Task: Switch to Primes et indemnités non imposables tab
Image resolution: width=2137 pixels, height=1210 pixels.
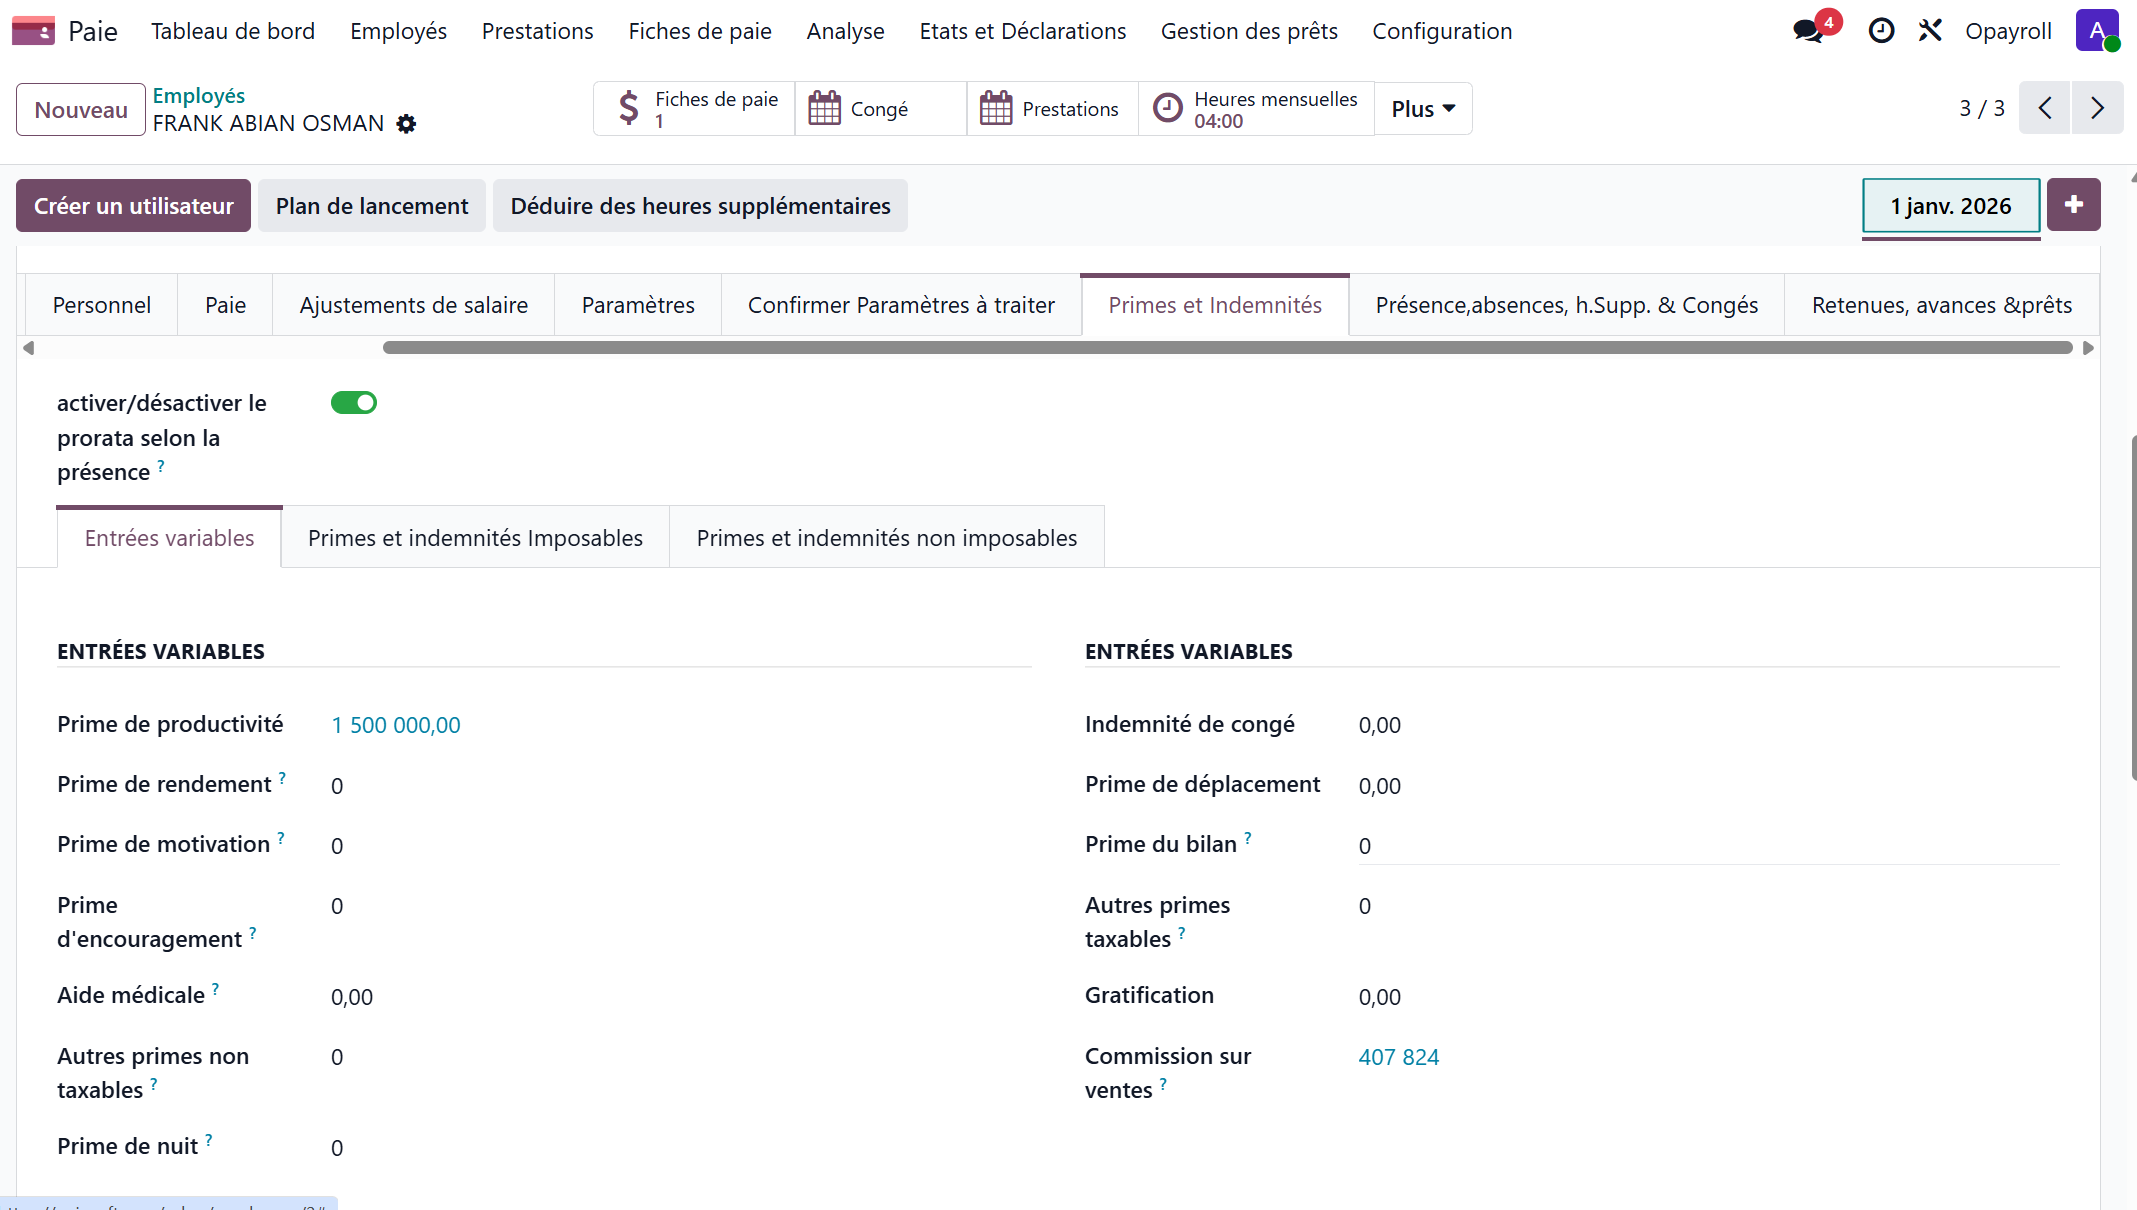Action: pos(886,537)
